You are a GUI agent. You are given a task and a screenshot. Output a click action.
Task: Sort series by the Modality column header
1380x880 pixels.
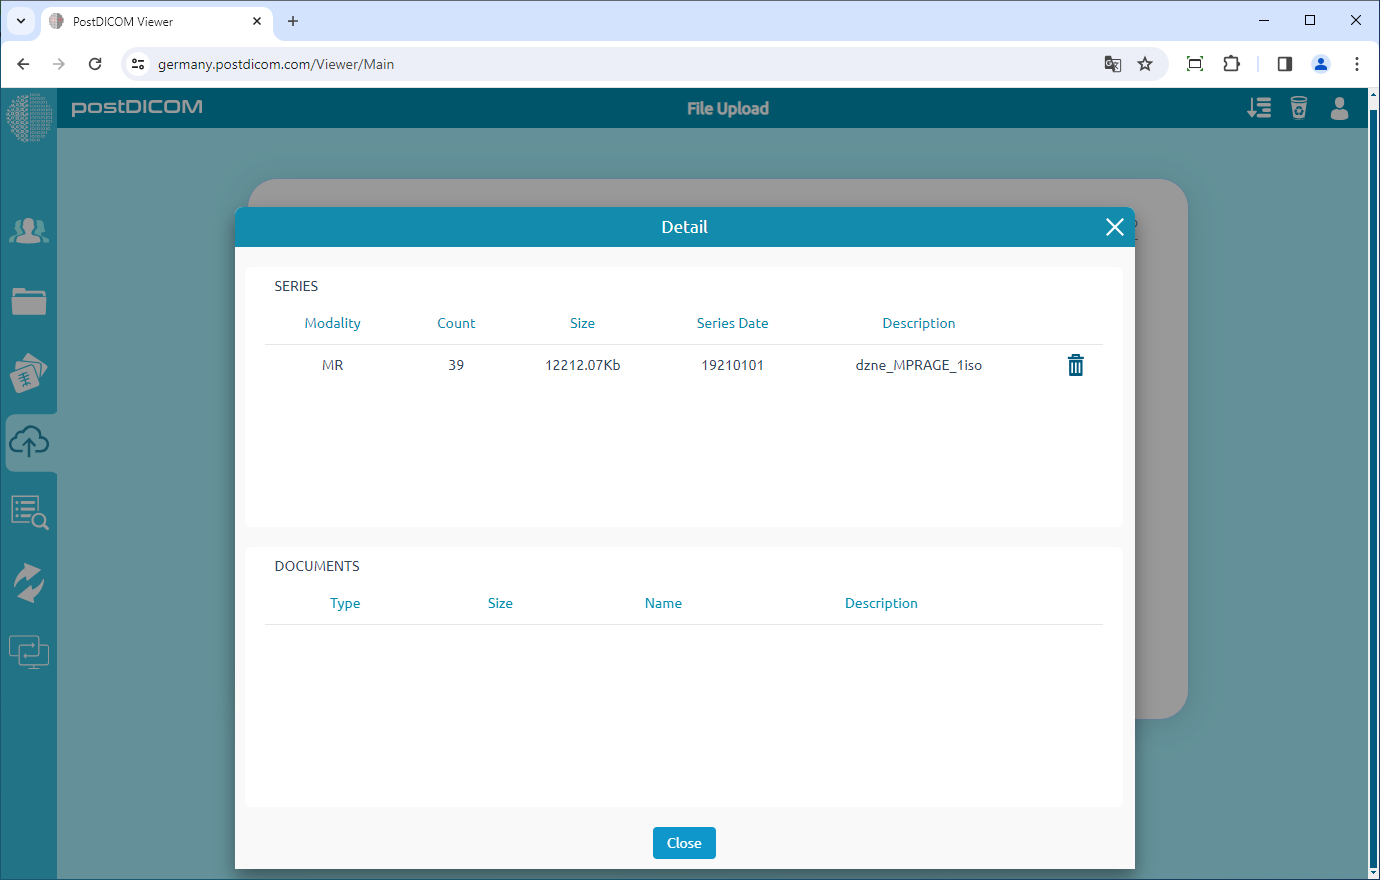coord(332,323)
